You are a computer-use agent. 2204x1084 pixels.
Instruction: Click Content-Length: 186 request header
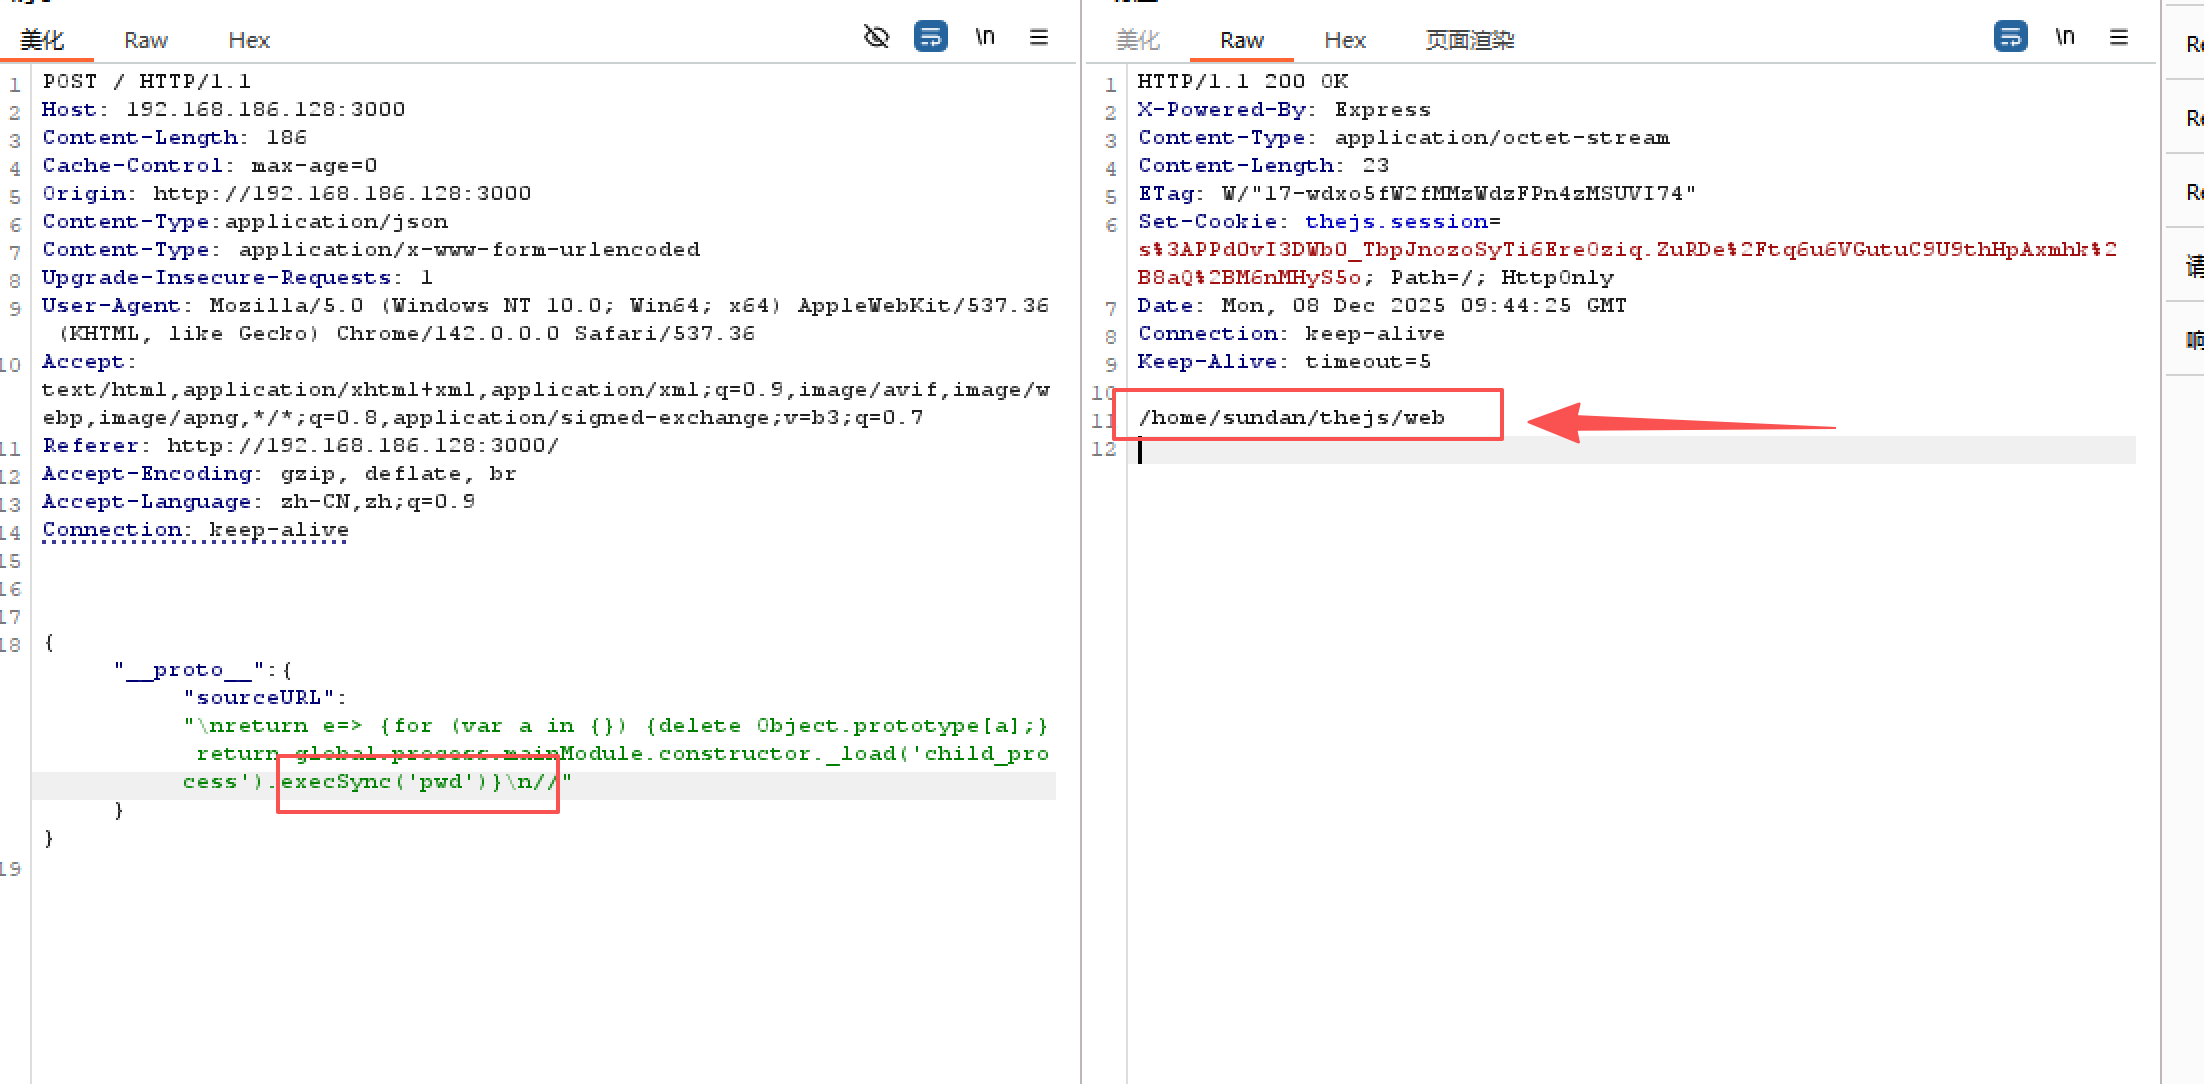tap(174, 137)
